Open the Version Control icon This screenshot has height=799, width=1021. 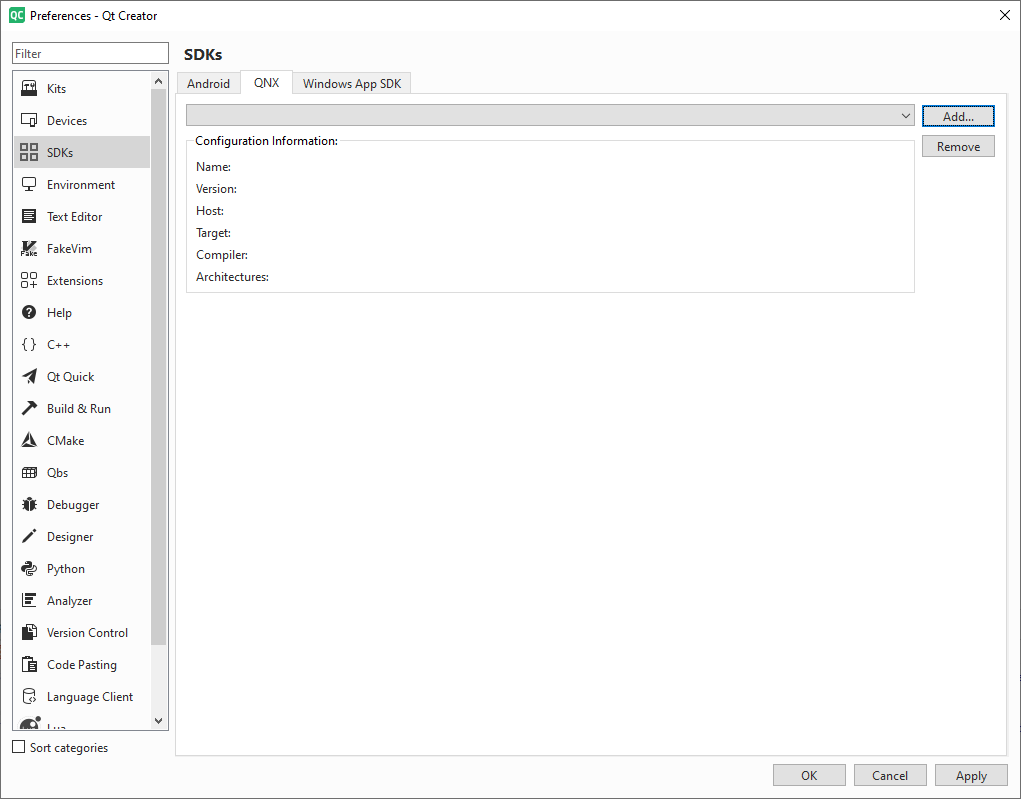(x=29, y=632)
